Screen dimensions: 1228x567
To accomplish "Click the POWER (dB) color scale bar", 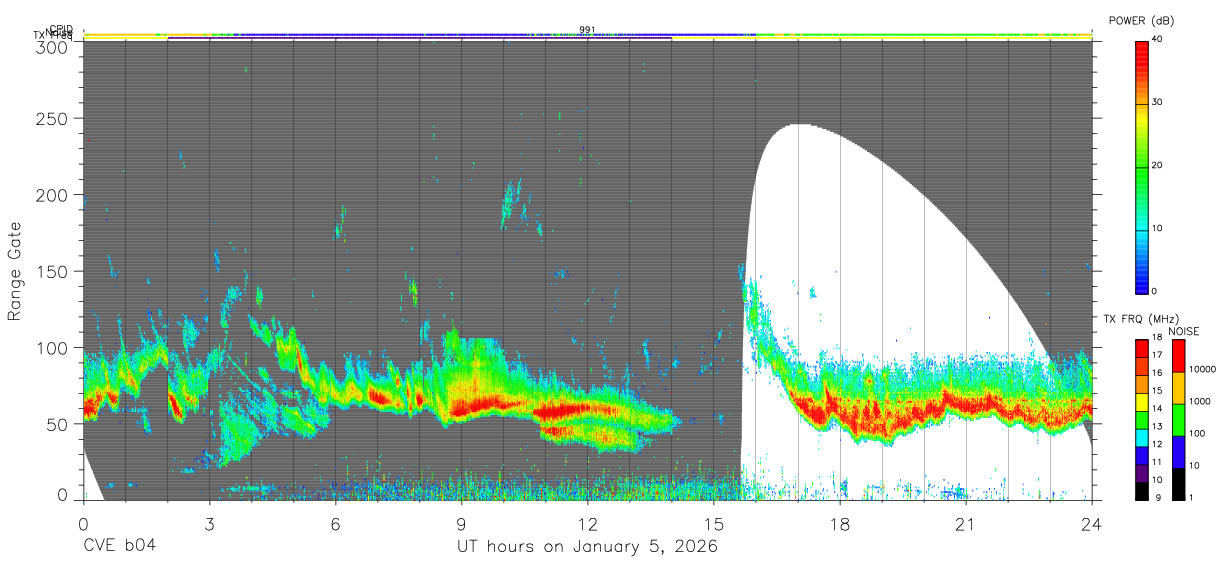I will (x=1142, y=166).
